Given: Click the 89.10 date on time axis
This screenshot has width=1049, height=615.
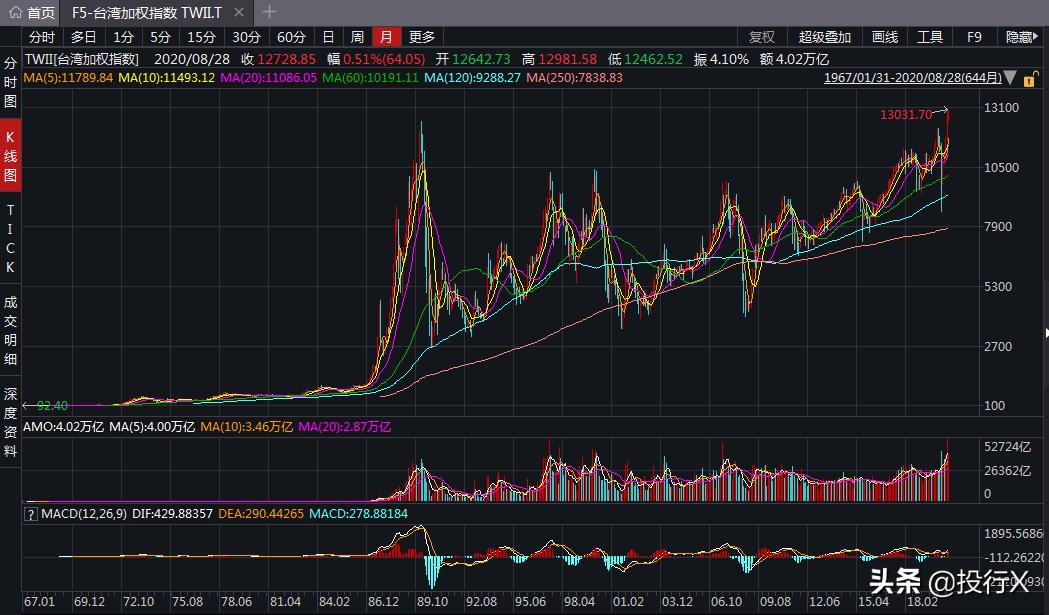Looking at the screenshot, I should 432,602.
